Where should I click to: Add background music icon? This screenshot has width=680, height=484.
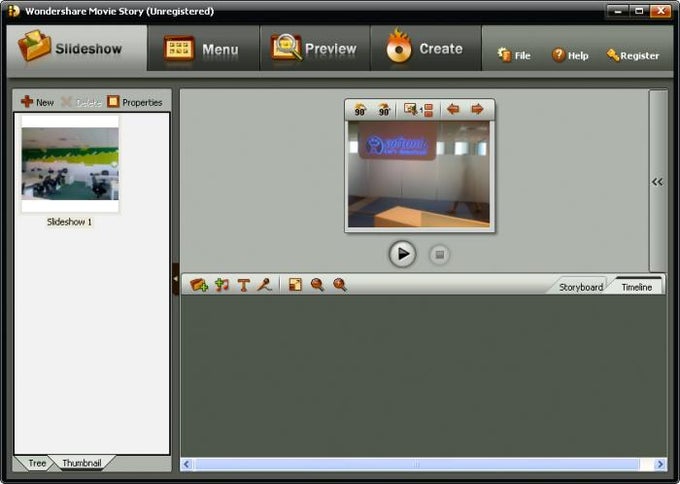[222, 285]
